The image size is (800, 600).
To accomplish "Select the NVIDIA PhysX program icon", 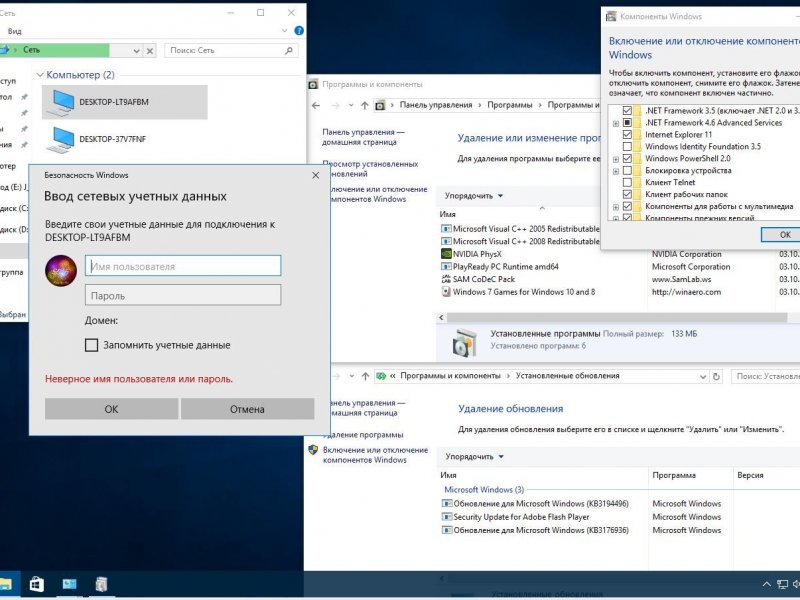I will (x=446, y=254).
